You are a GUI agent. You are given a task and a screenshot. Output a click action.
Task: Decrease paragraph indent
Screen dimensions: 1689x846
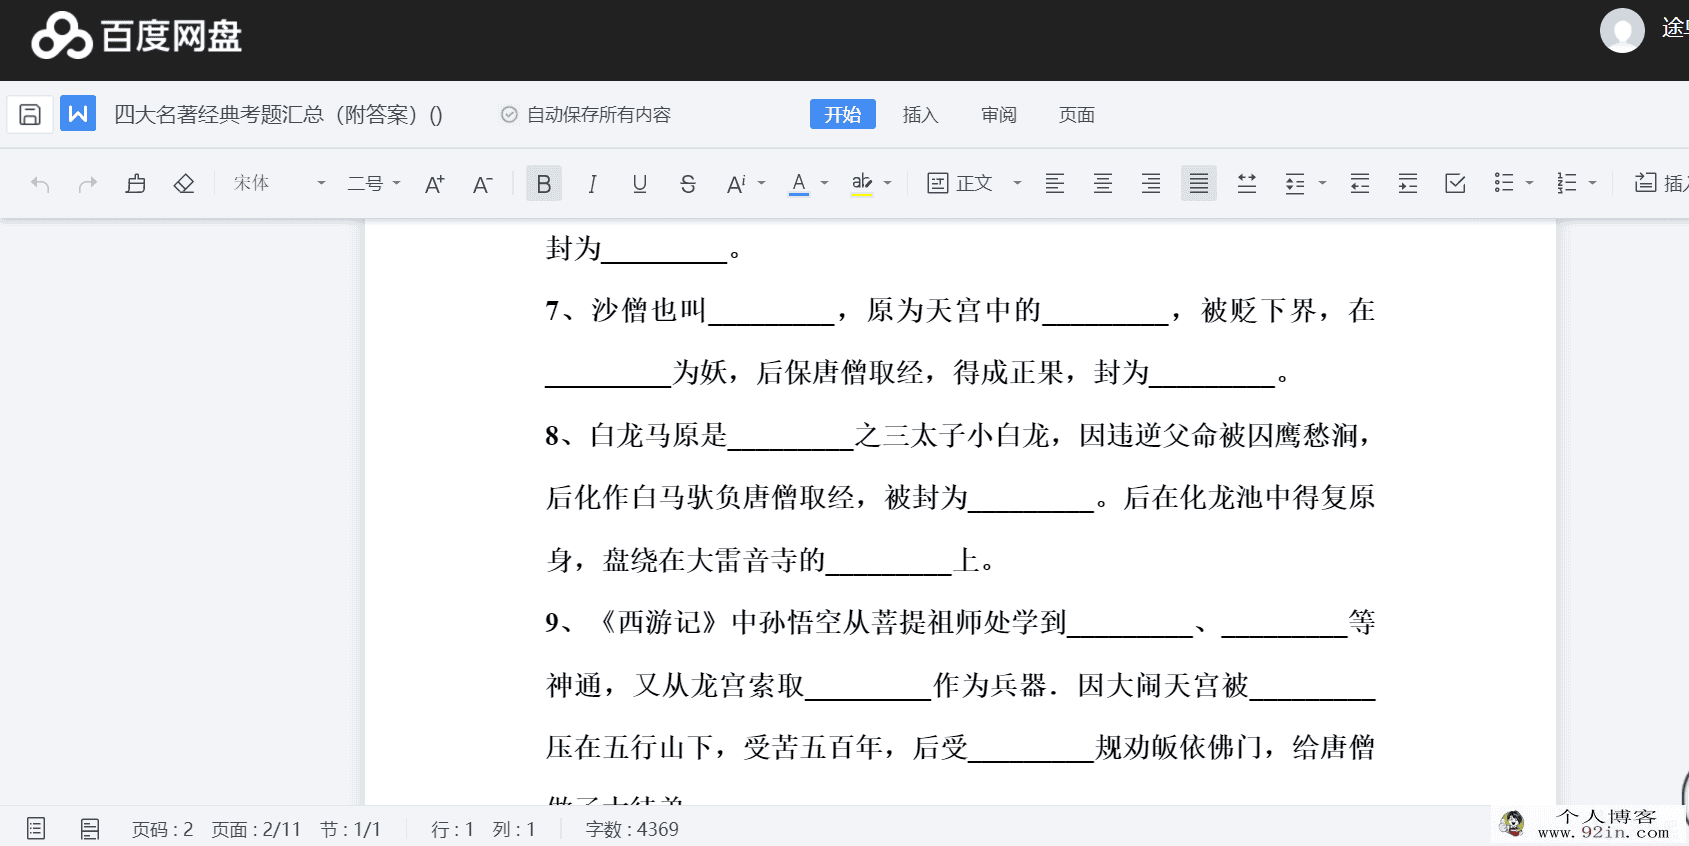point(1360,184)
